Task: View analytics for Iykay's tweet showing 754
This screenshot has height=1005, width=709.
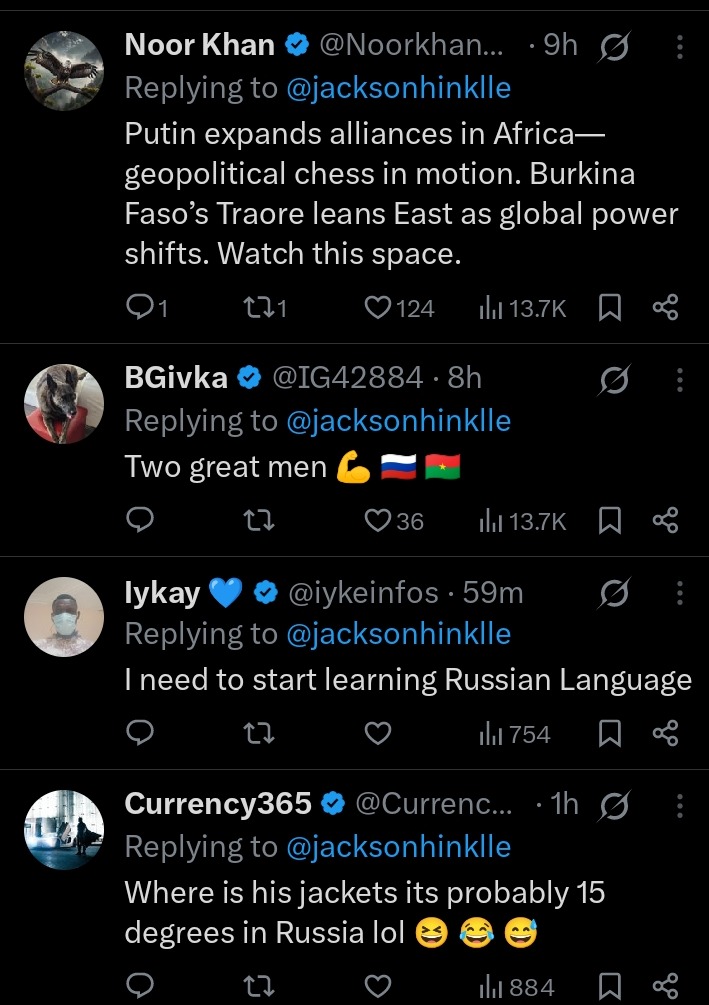Action: (515, 734)
